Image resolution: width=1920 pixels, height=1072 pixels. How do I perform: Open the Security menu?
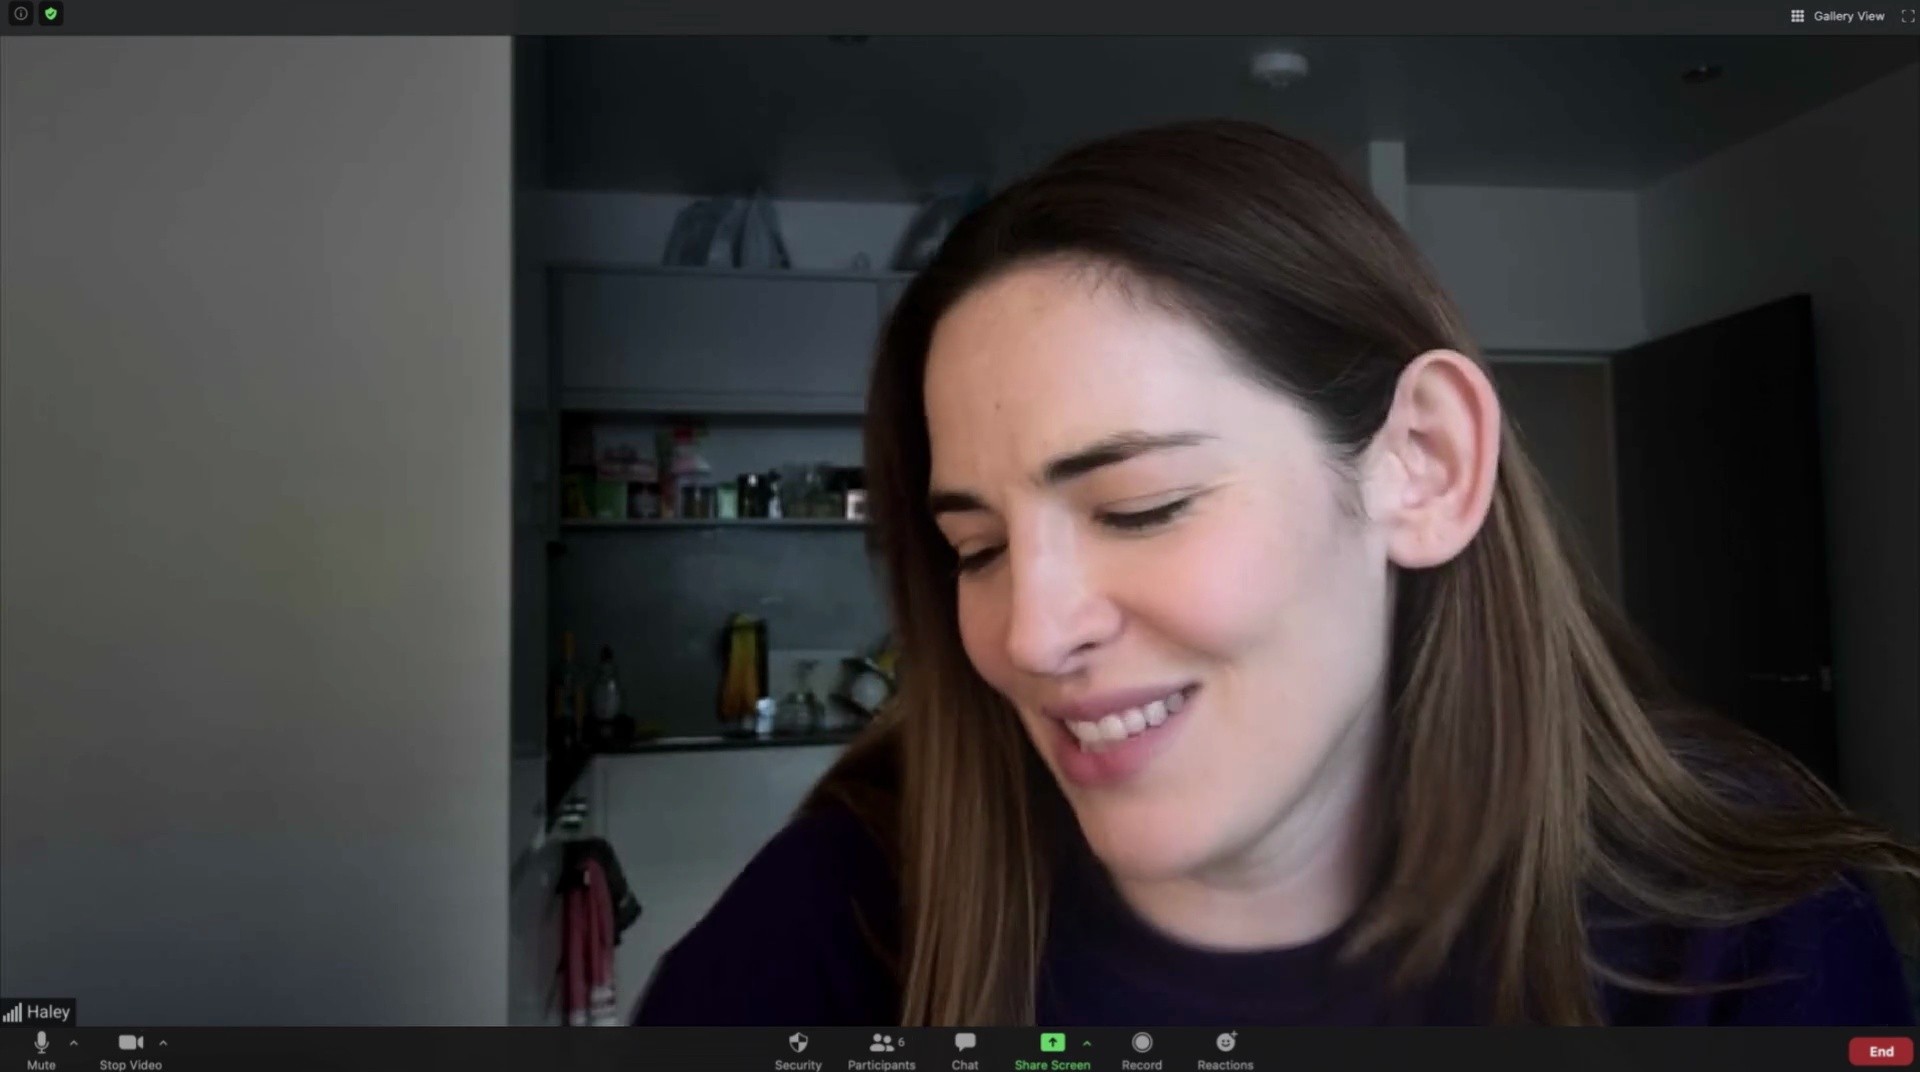(798, 1050)
